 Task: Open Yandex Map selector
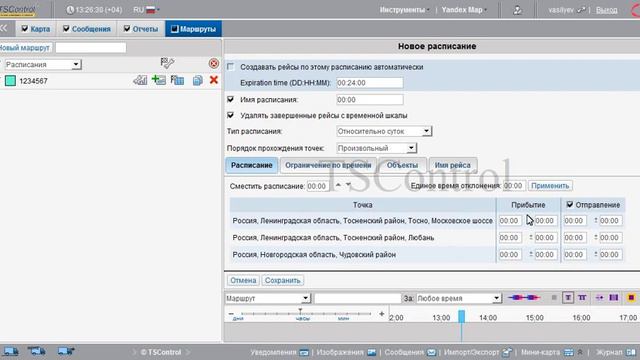pyautogui.click(x=464, y=10)
